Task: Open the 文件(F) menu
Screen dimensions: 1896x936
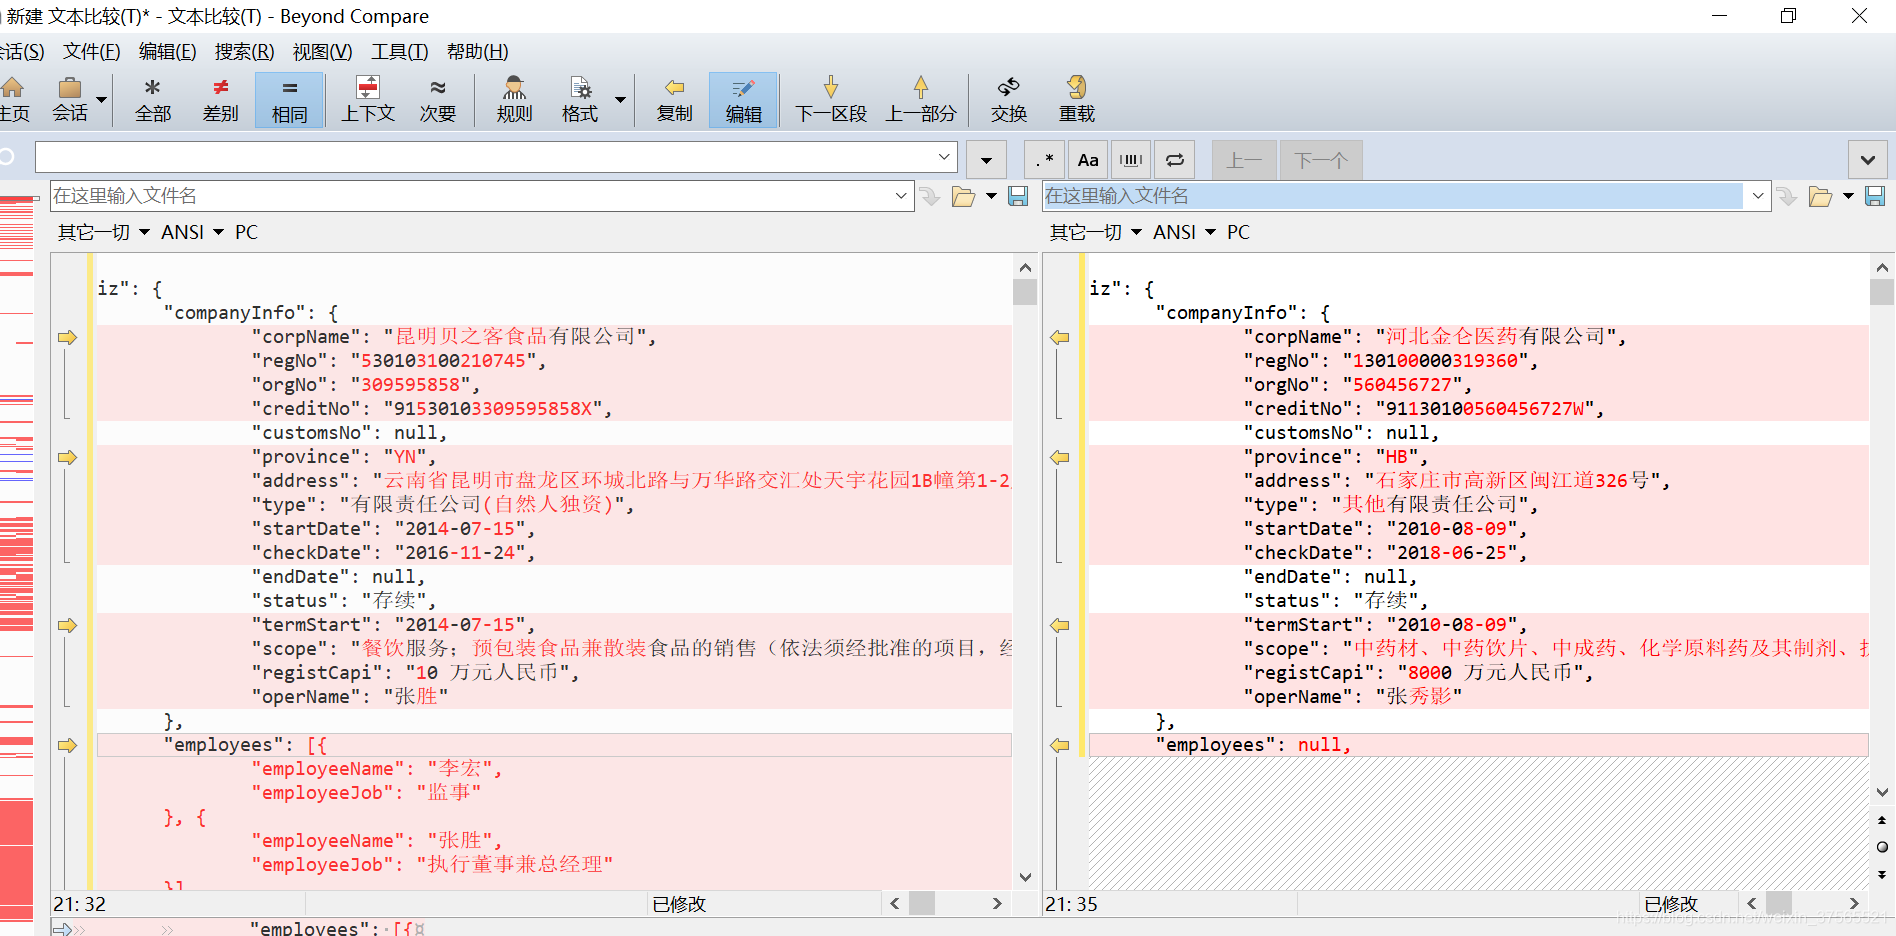Action: click(x=91, y=52)
